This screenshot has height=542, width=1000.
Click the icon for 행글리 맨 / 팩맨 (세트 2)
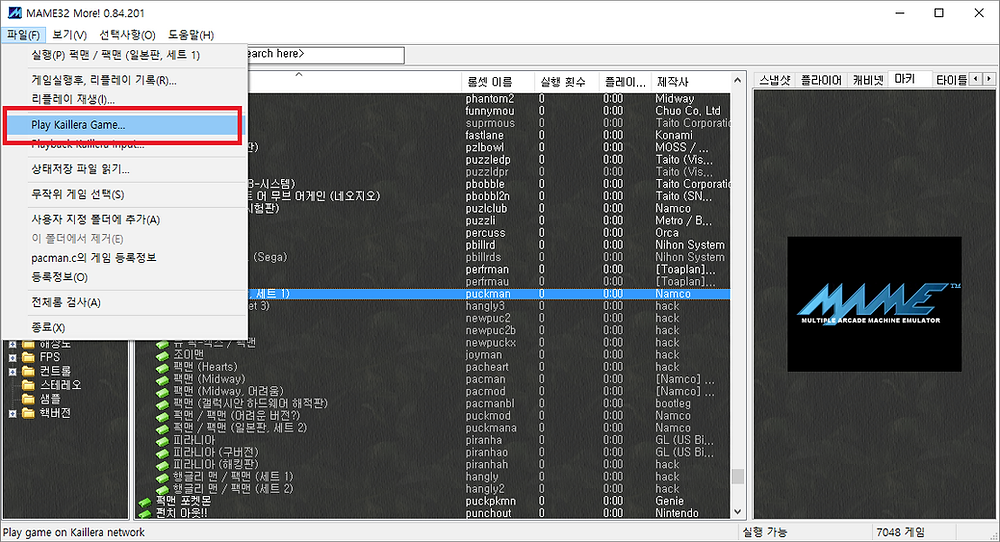pos(163,488)
